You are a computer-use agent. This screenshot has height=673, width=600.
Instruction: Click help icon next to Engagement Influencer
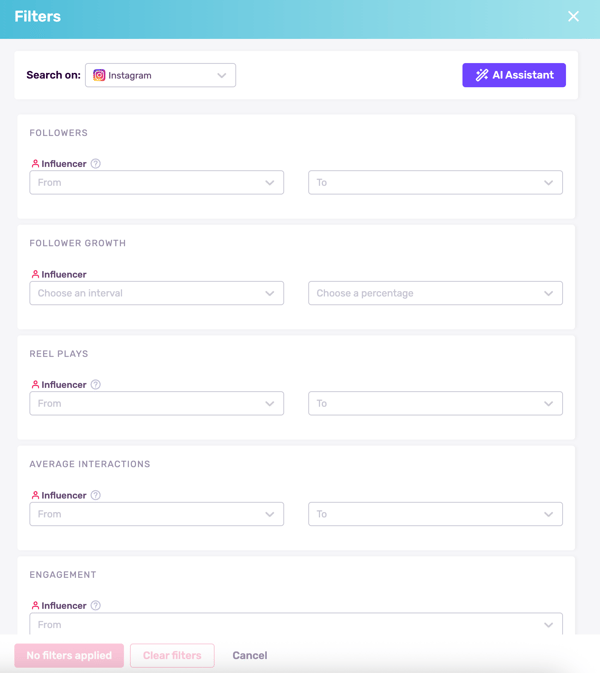(x=96, y=606)
